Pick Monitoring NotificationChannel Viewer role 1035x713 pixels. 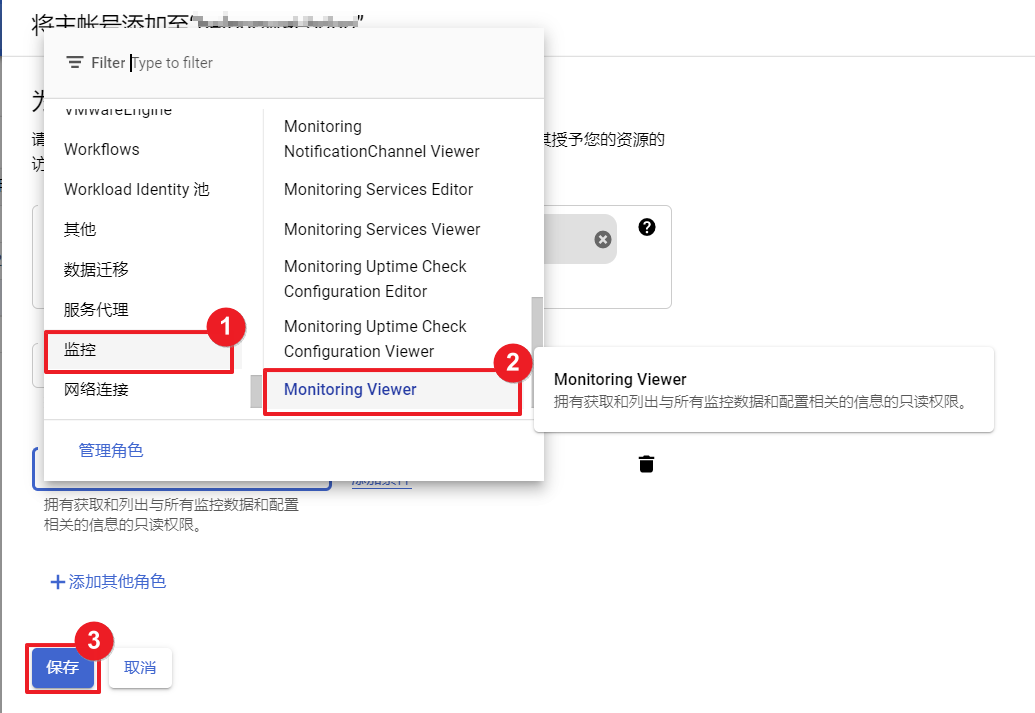(x=381, y=139)
